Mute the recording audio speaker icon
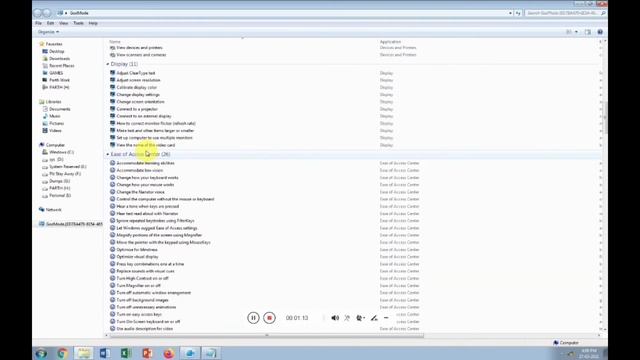This screenshot has height=360, width=640. point(335,318)
